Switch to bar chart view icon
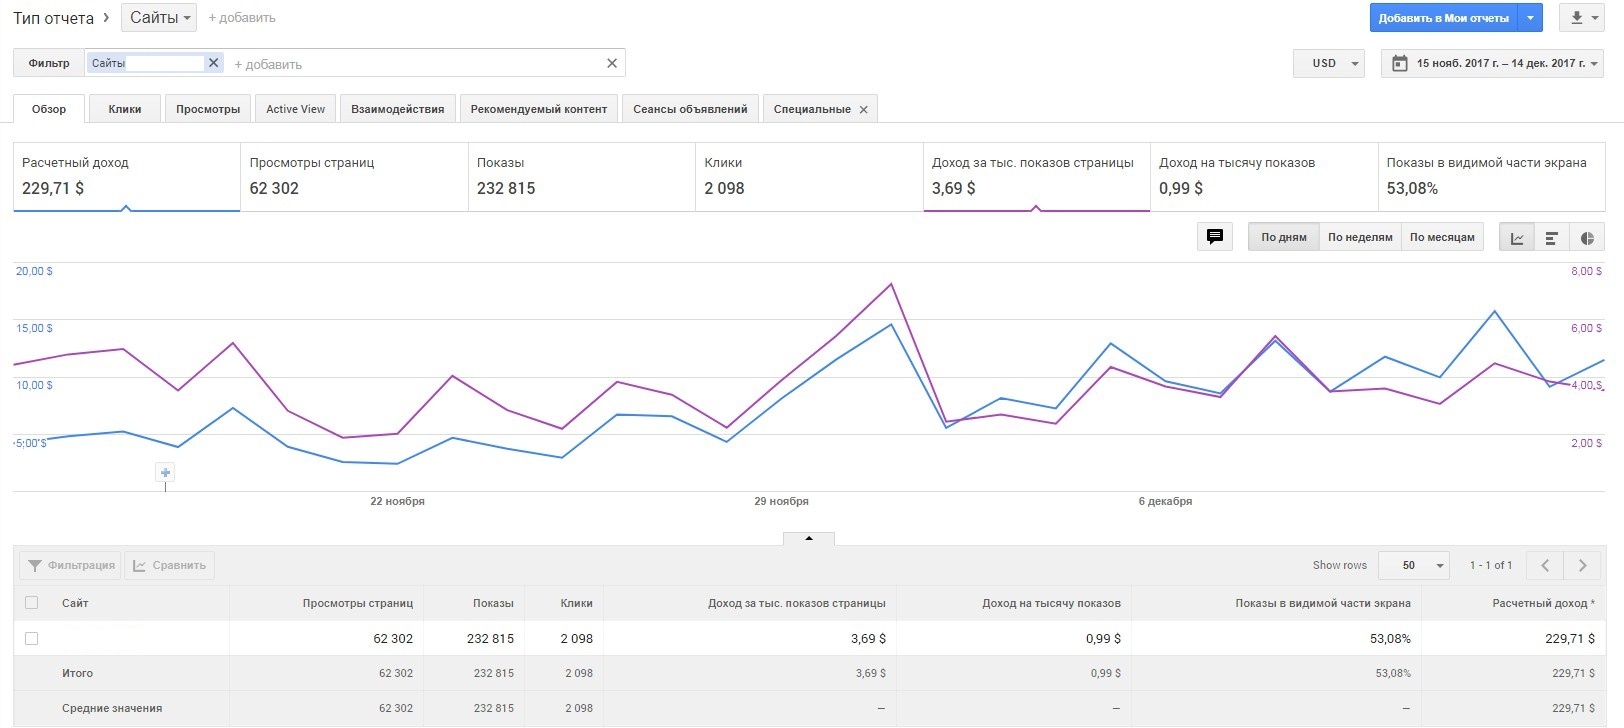The height and width of the screenshot is (728, 1624). click(x=1552, y=238)
